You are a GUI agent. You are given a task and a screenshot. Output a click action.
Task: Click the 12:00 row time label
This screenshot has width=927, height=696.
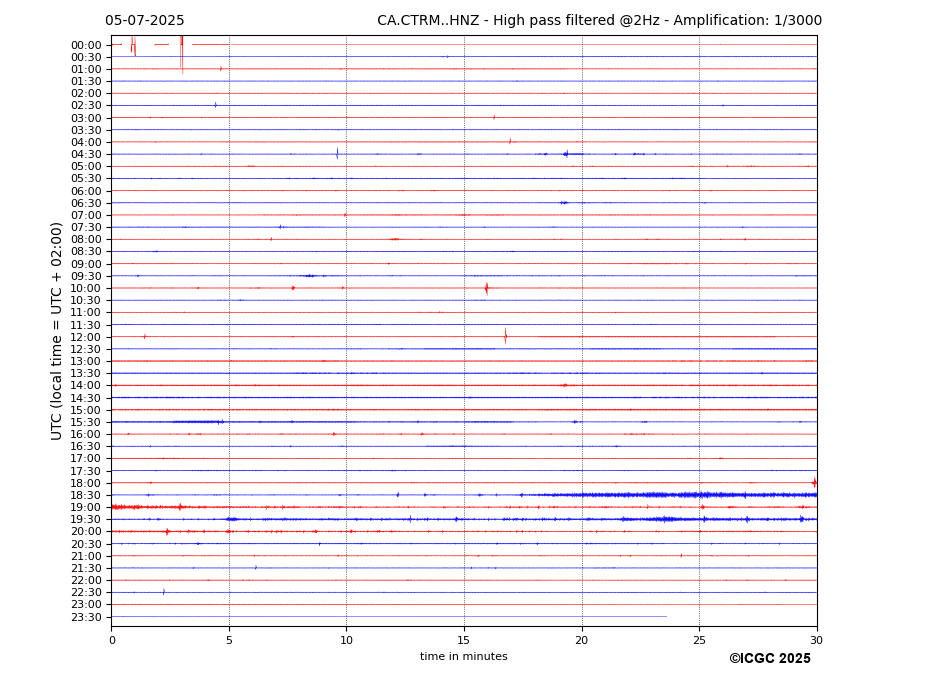coord(86,337)
